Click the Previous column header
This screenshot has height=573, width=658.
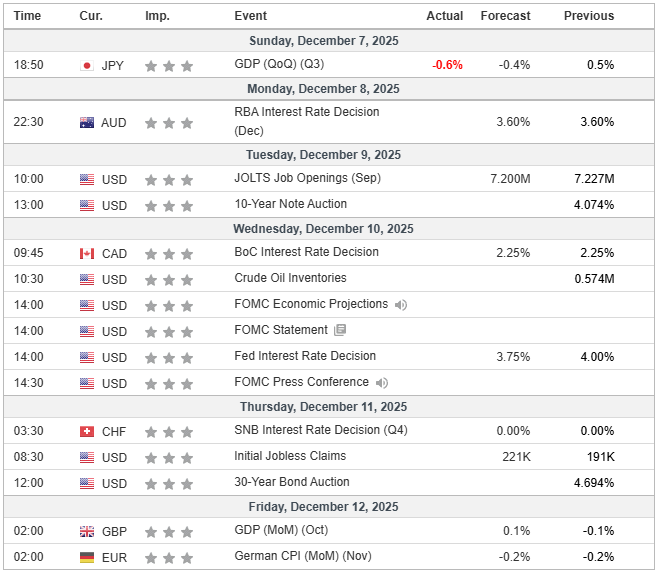click(x=589, y=16)
